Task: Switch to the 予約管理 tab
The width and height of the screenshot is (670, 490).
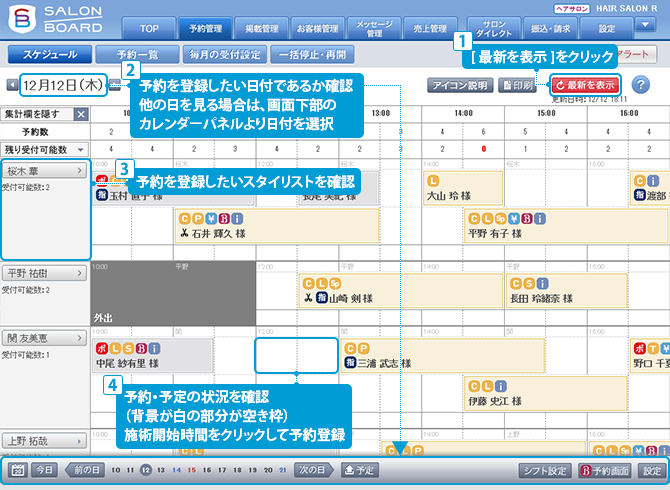Action: 205,29
